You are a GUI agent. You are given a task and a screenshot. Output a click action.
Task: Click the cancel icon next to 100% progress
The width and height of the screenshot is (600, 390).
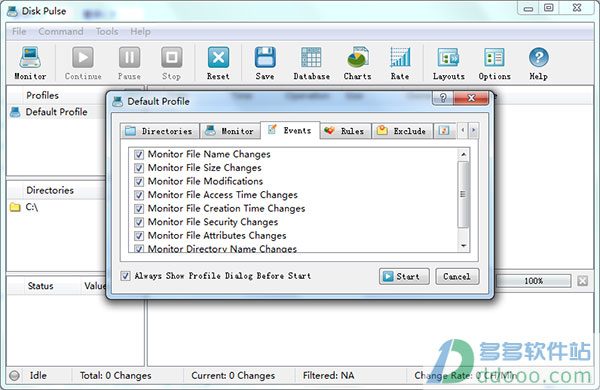(x=582, y=281)
